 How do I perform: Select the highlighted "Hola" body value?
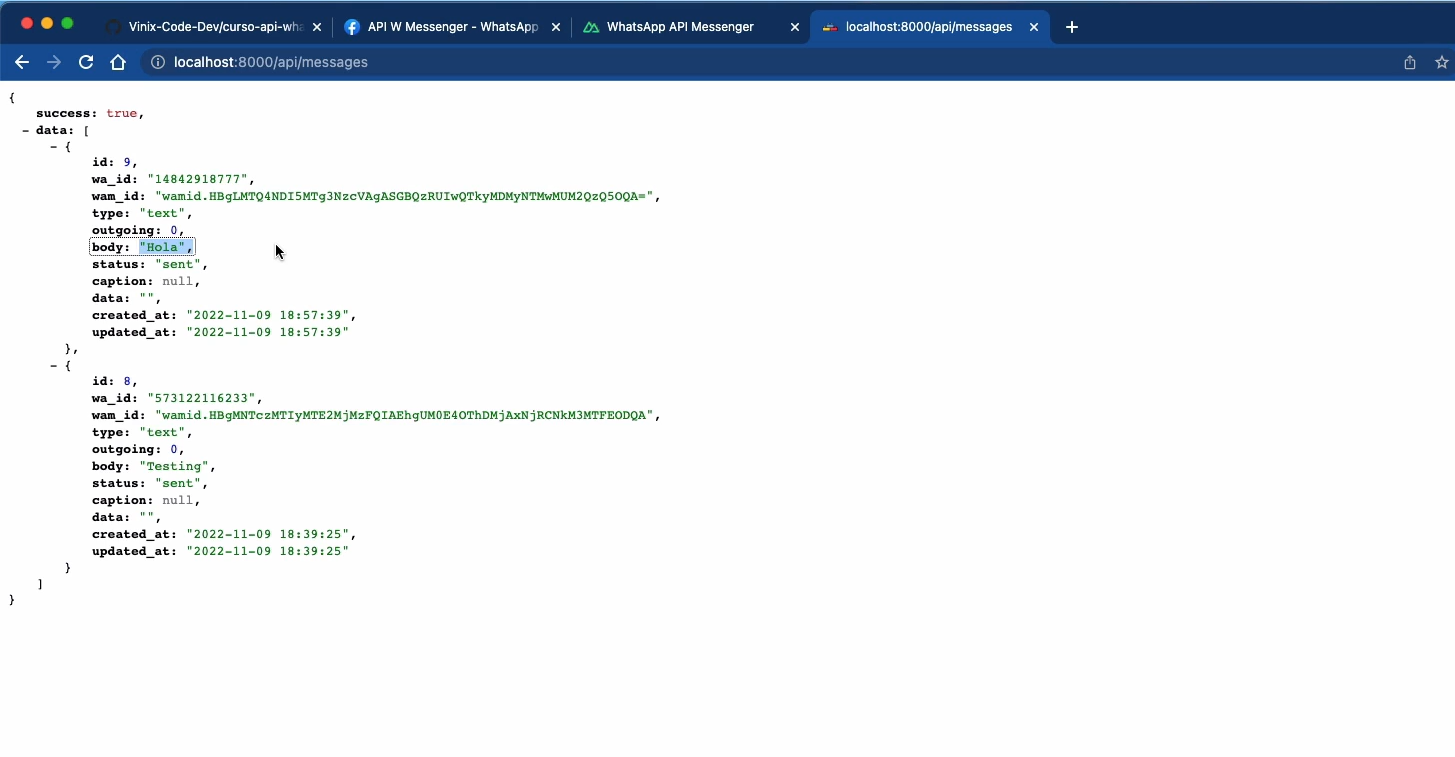point(164,247)
